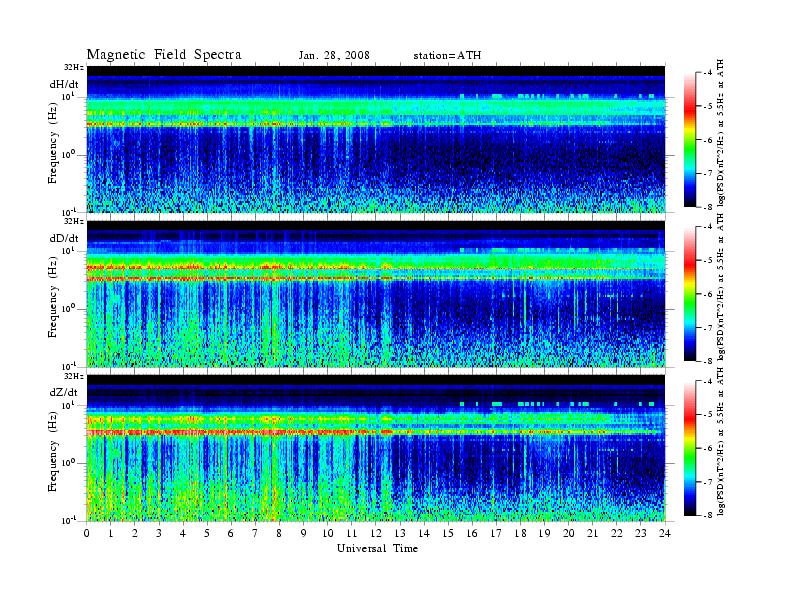792x612 pixels.
Task: Select the 'dH/dt' panel label
Action: [64, 84]
